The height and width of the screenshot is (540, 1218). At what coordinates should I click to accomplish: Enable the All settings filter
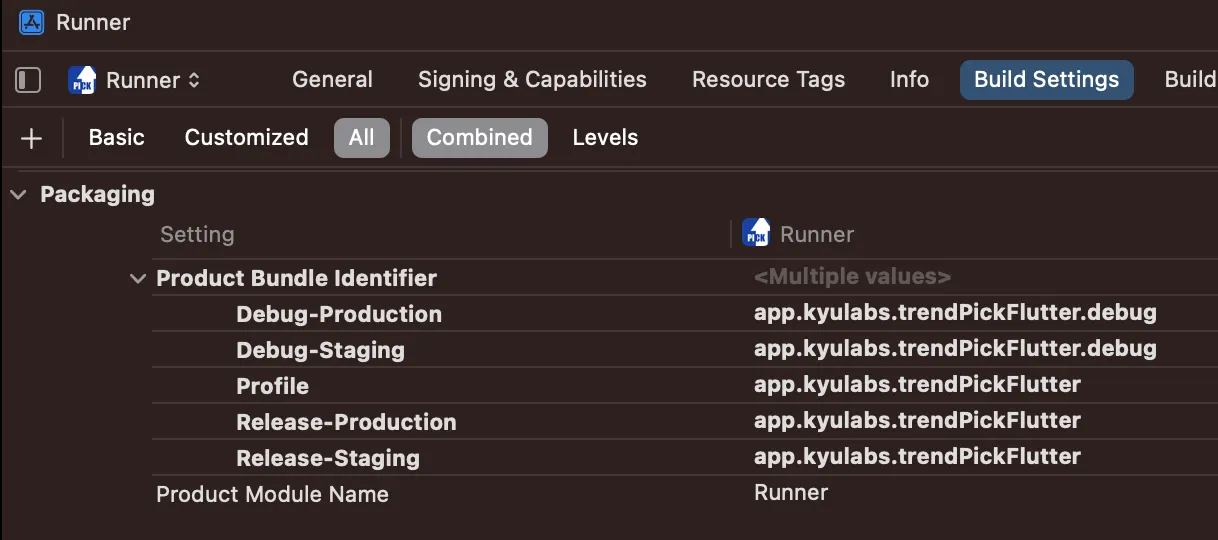[361, 138]
